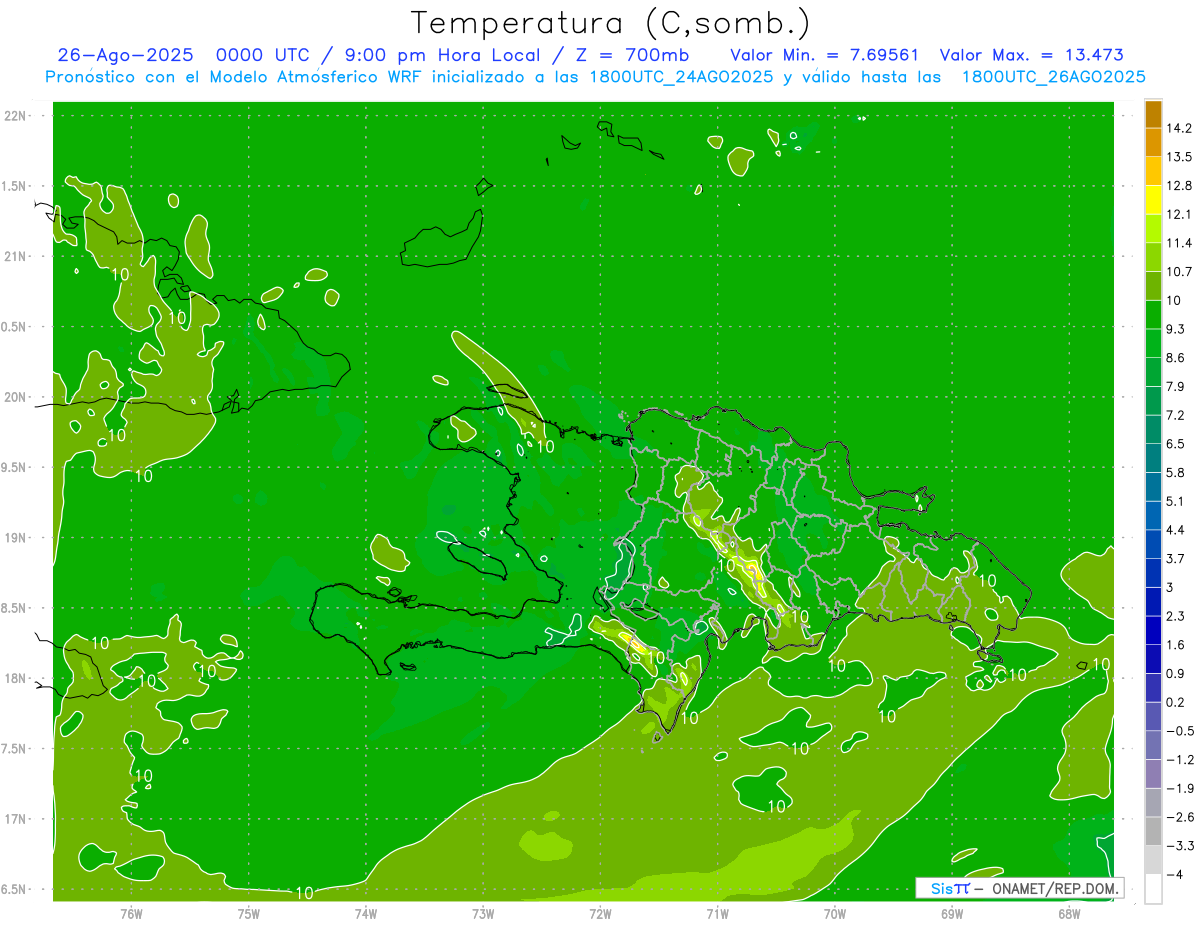Click legend value '12.8'
Viewport: 1200px width, 927px height.
pos(1179,186)
